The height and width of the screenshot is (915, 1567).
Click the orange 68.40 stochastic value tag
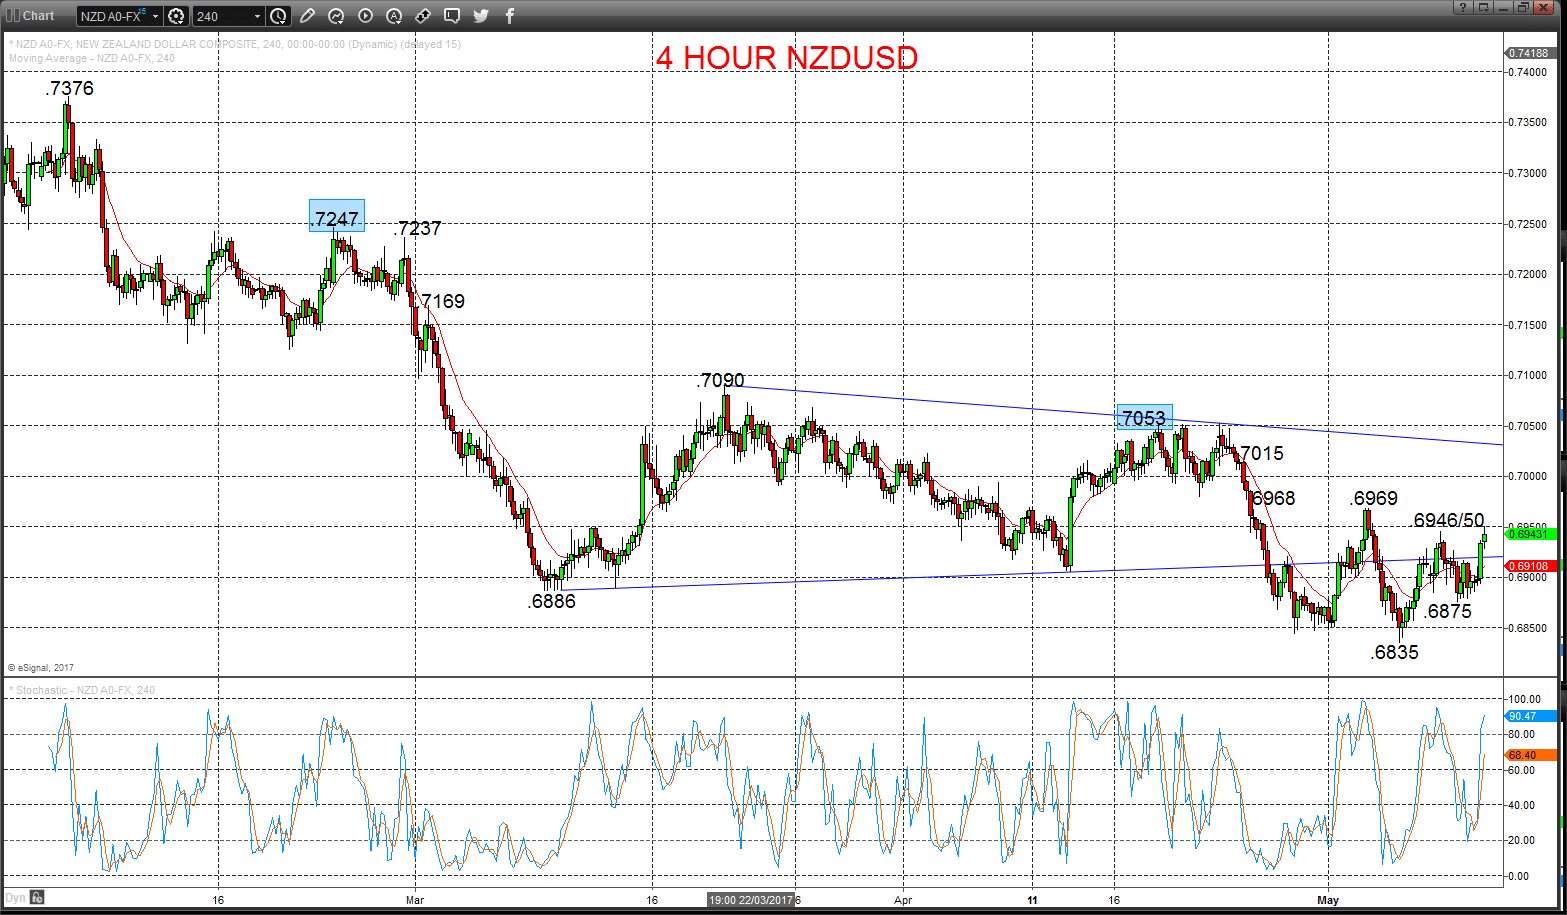click(x=1530, y=755)
